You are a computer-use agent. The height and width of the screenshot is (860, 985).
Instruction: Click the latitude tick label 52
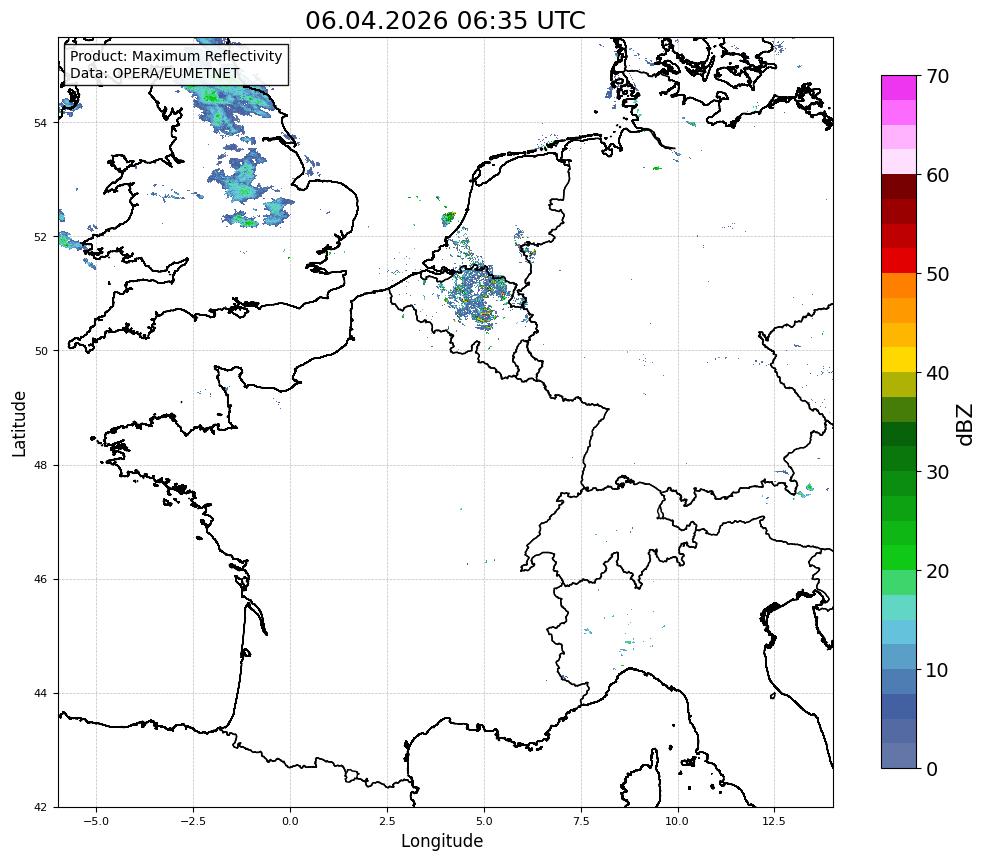40,237
